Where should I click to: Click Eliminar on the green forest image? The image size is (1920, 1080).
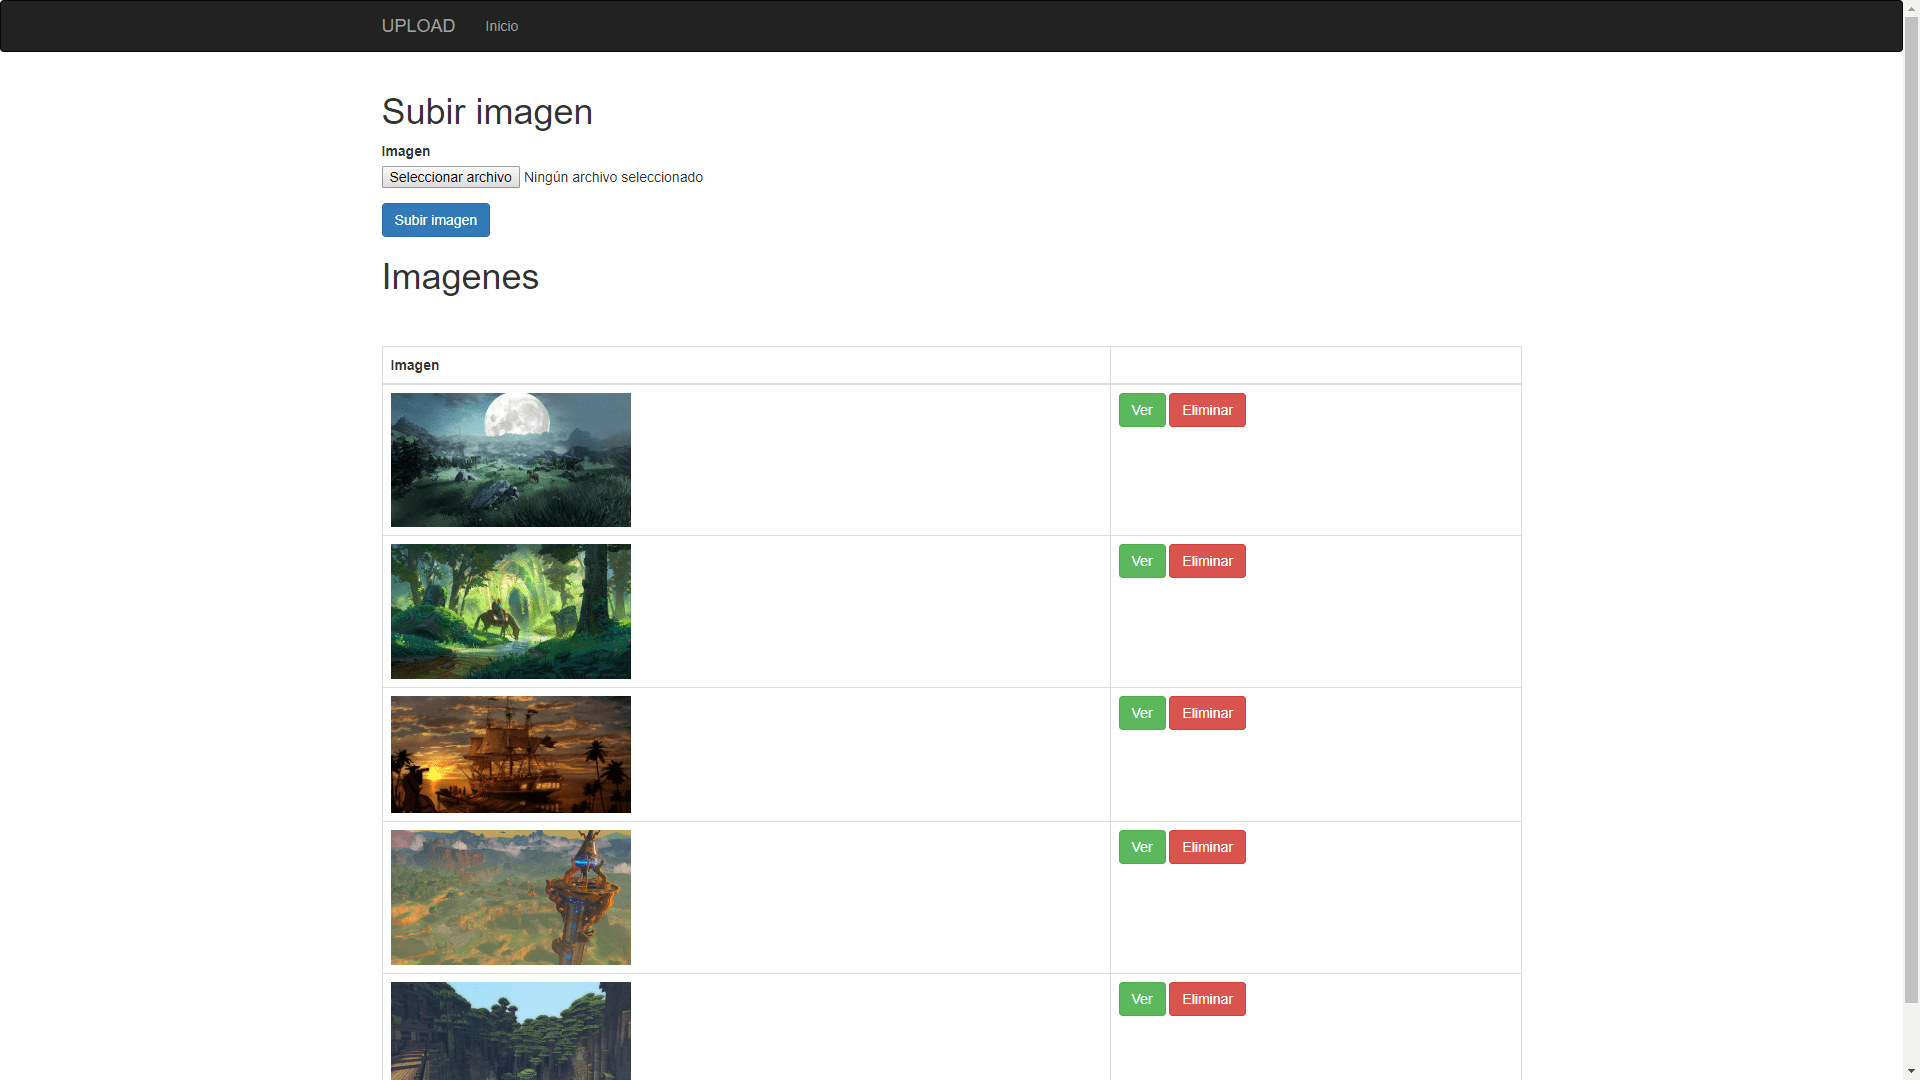[1207, 560]
